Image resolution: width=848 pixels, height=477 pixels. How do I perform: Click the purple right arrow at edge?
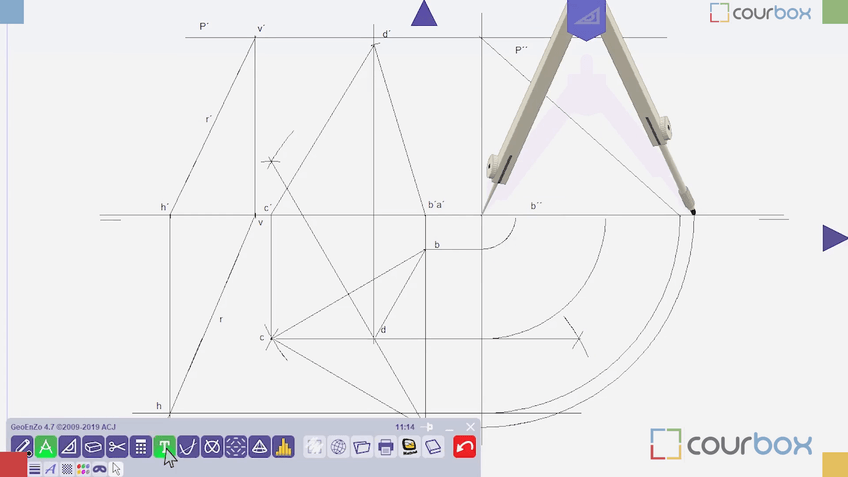click(834, 238)
